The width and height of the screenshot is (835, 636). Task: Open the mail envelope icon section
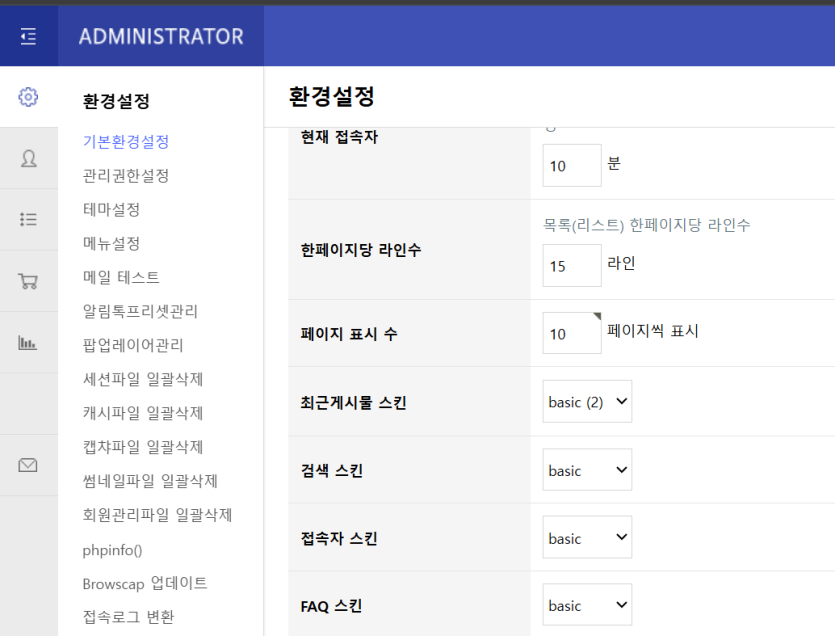(x=28, y=465)
